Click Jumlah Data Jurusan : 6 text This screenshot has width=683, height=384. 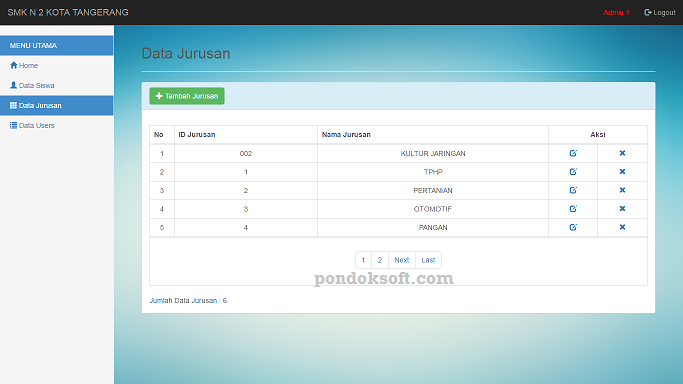point(188,300)
